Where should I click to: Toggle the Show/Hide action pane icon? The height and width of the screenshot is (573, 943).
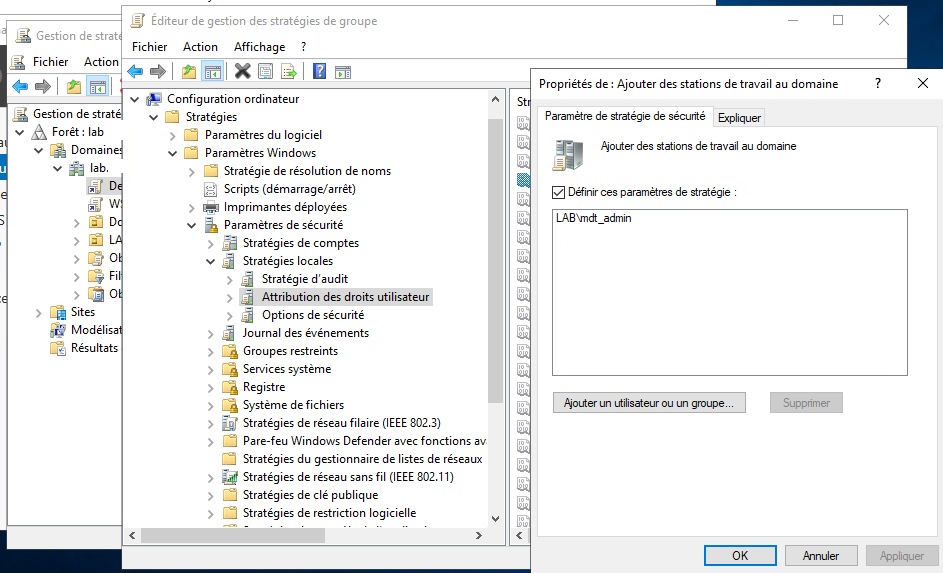pyautogui.click(x=343, y=71)
